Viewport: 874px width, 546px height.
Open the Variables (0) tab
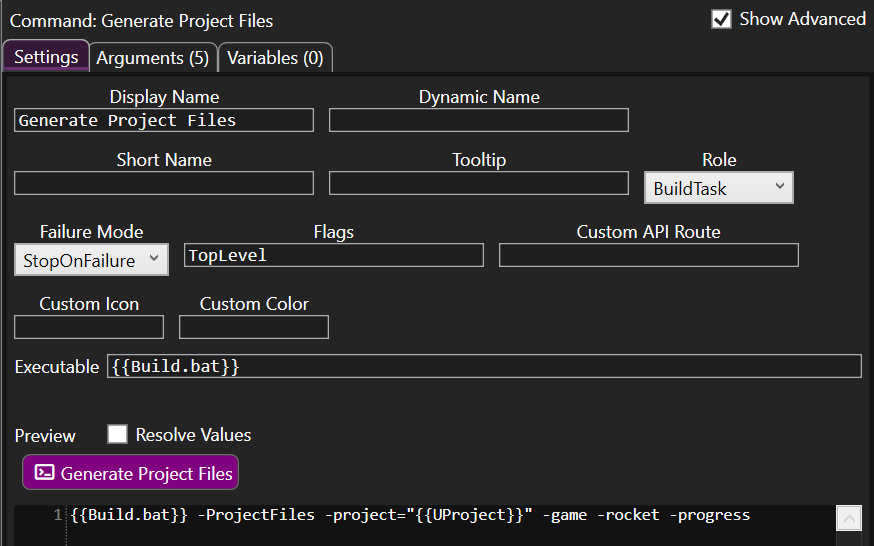pos(275,58)
